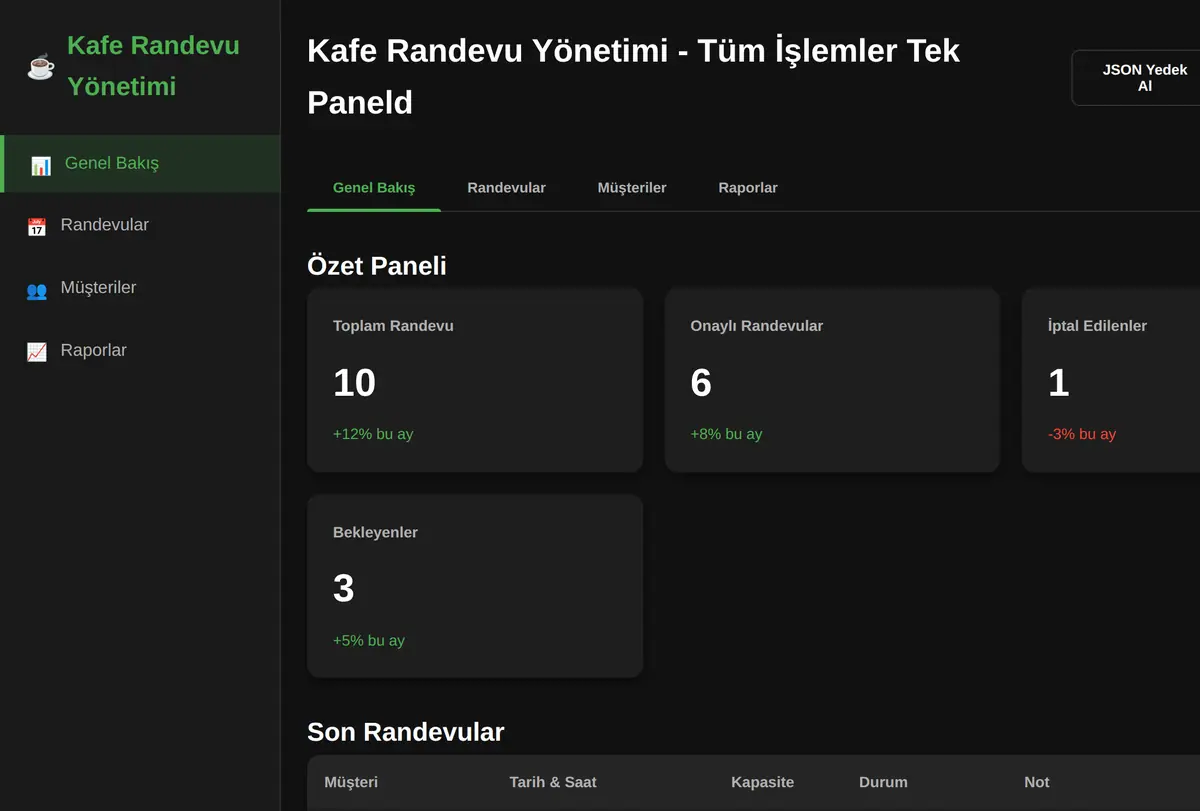Click the -3% bu ay text
The image size is (1200, 811).
[1082, 434]
